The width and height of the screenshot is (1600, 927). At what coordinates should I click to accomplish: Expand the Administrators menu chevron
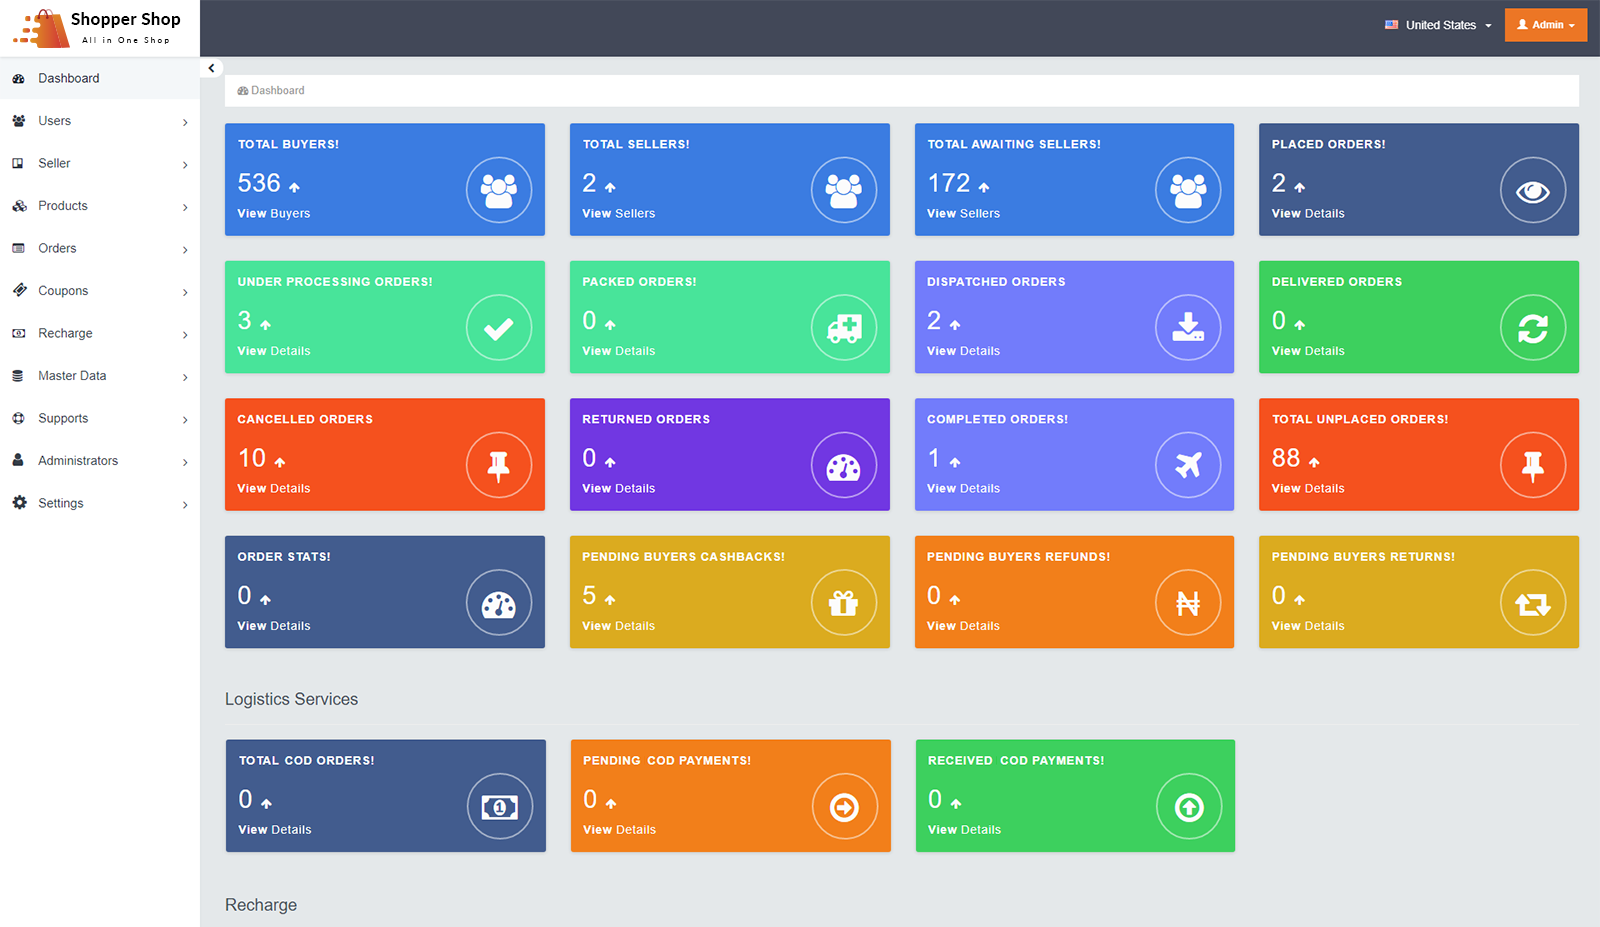[x=185, y=461]
